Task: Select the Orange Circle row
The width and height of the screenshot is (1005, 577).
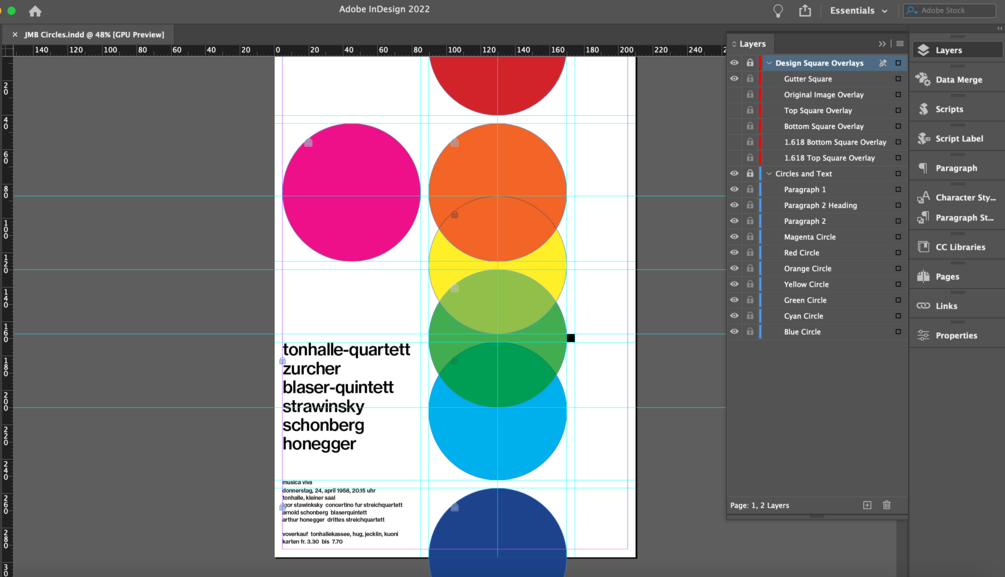Action: click(x=817, y=269)
